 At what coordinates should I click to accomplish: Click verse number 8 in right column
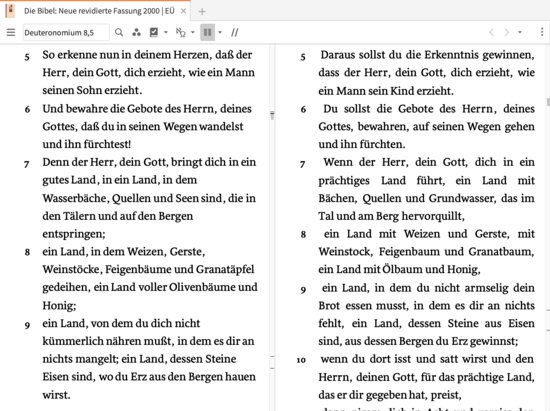tap(303, 234)
